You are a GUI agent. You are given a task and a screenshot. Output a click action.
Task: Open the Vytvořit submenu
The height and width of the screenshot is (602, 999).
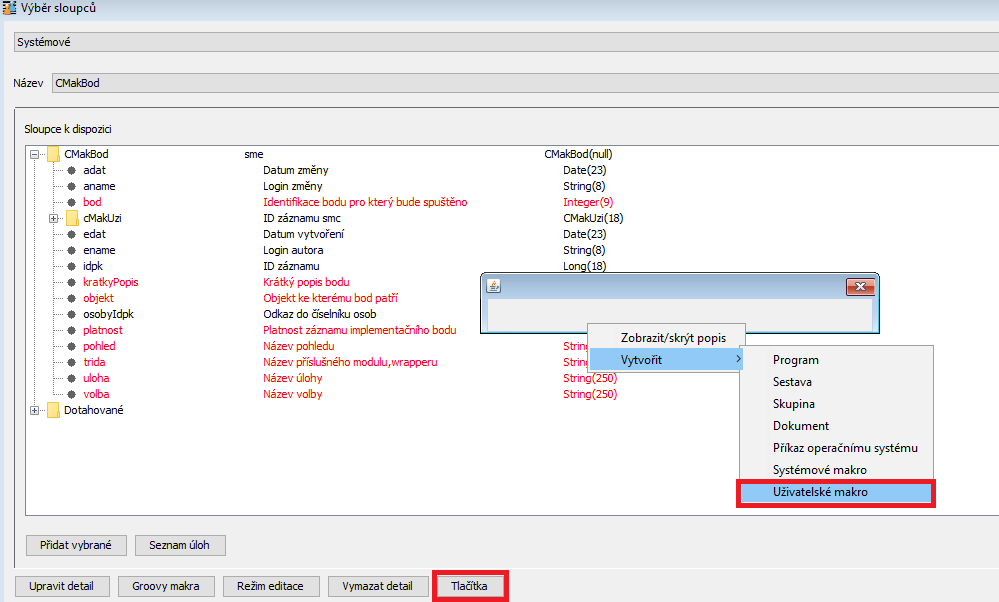665,359
